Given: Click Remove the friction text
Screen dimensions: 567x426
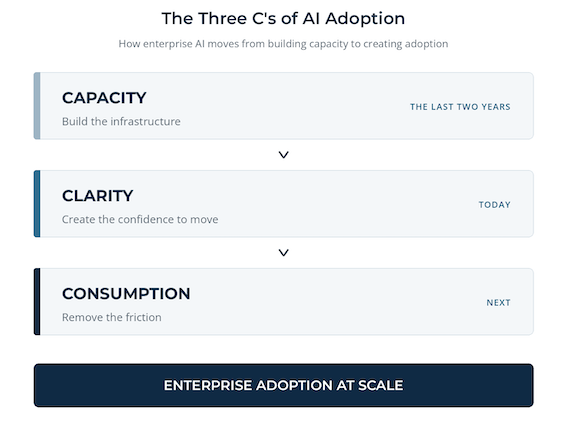Looking at the screenshot, I should pos(112,317).
